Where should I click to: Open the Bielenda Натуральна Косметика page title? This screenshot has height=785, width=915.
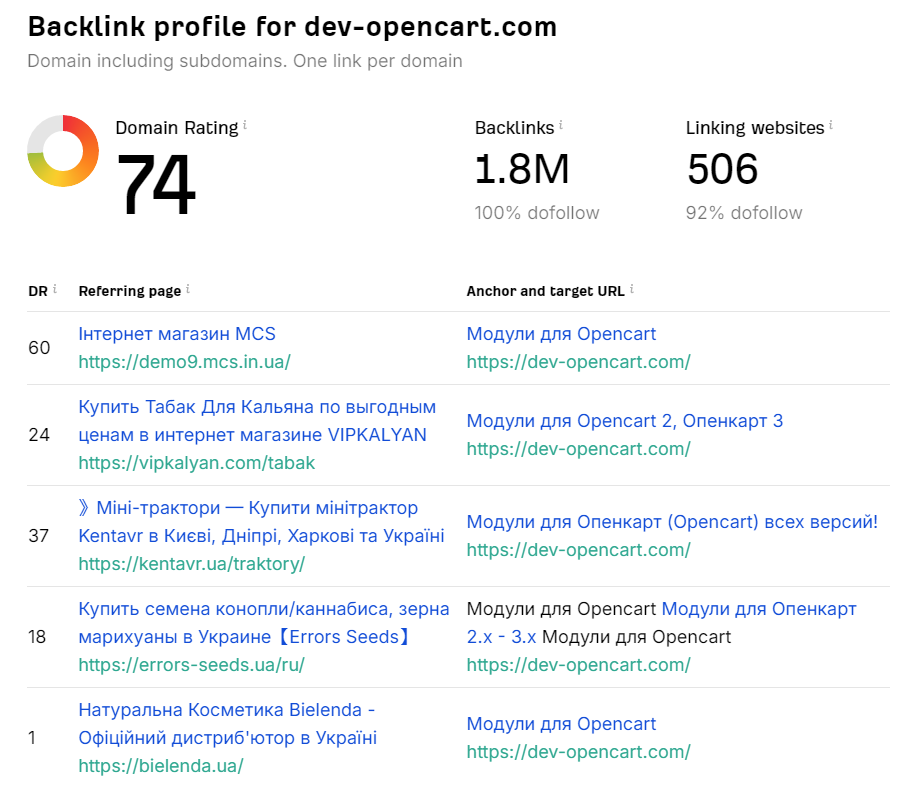(228, 724)
